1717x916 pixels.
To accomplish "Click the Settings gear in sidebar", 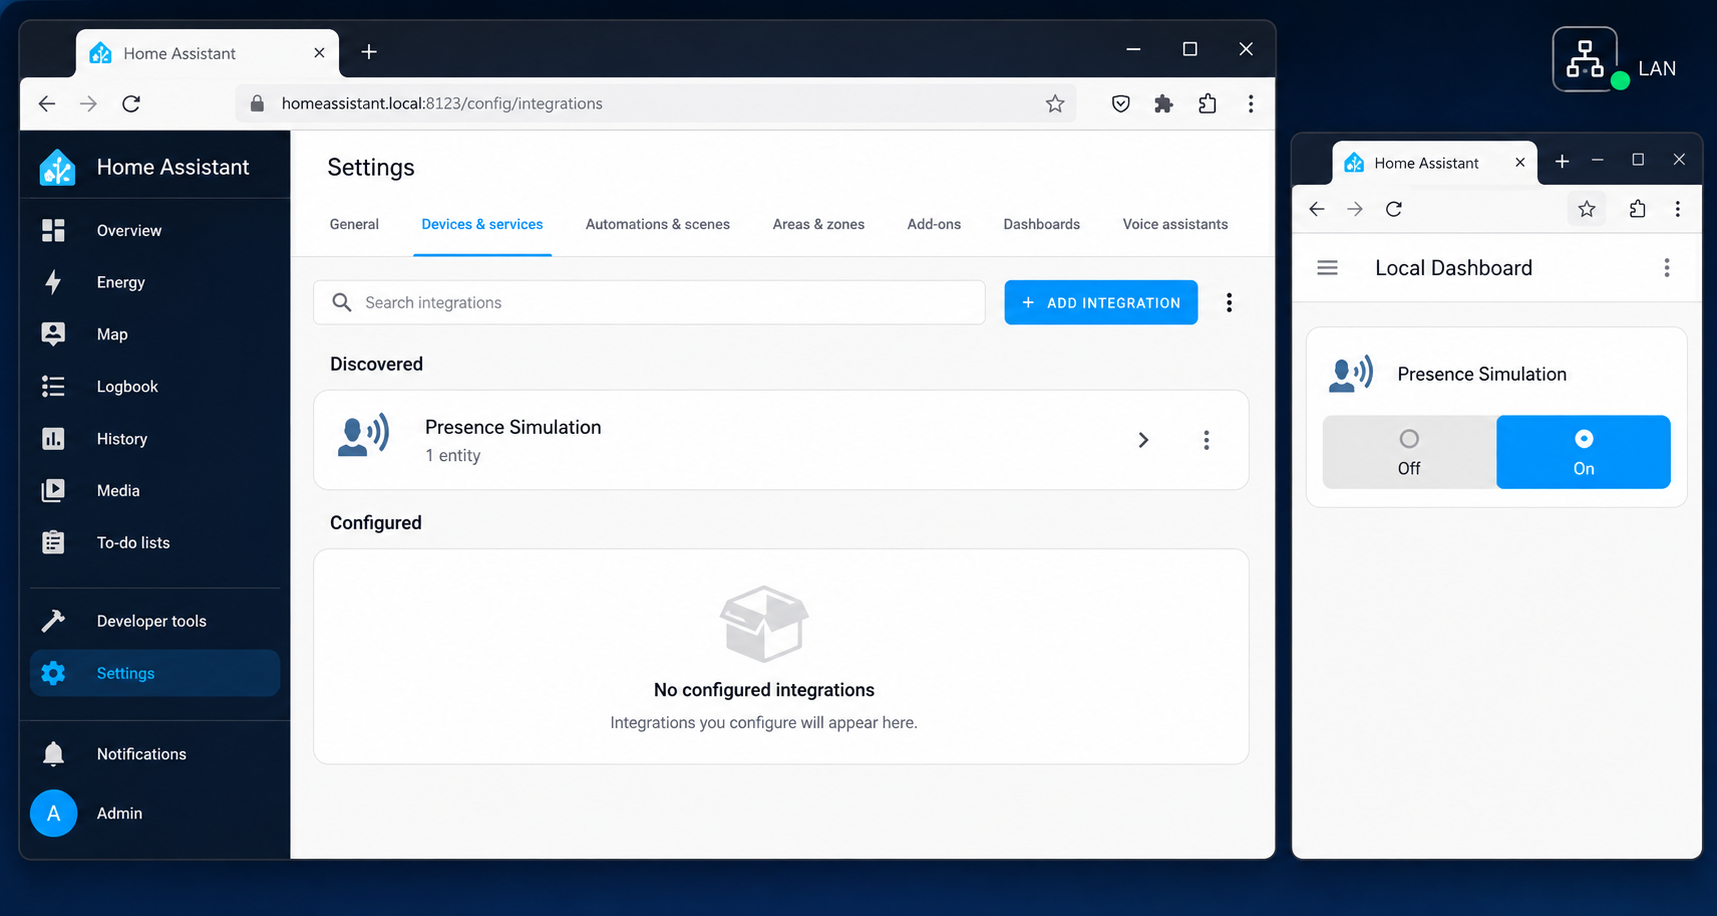I will point(53,673).
